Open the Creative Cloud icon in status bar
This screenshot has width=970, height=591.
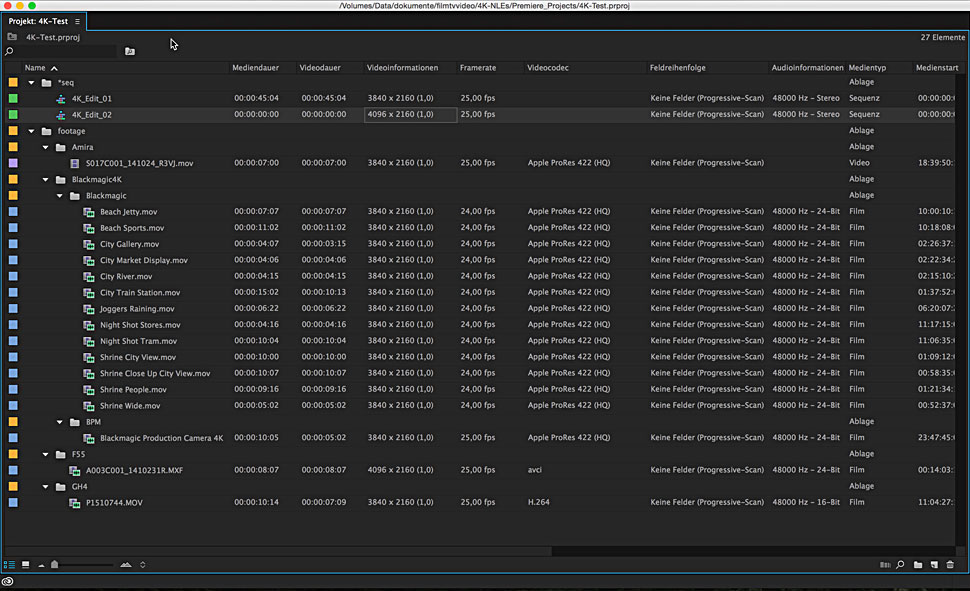[8, 582]
